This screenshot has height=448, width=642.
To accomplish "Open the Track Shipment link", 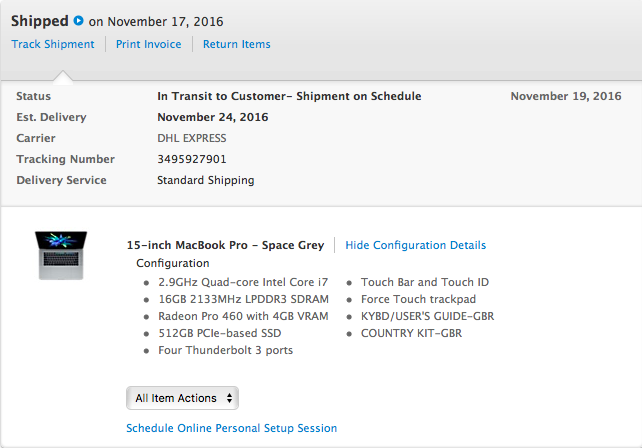I will click(x=53, y=44).
